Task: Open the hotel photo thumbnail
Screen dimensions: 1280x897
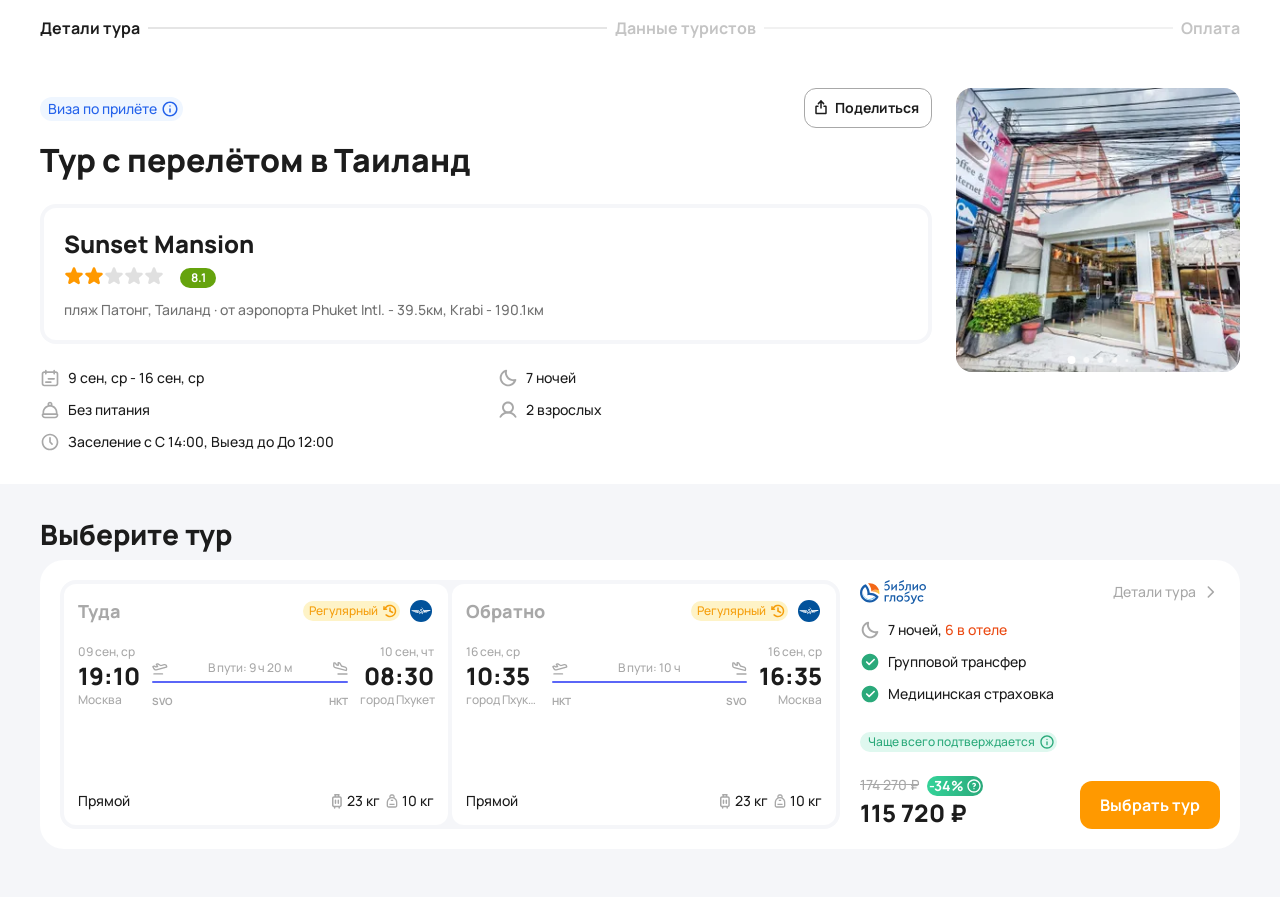Action: pos(1098,230)
